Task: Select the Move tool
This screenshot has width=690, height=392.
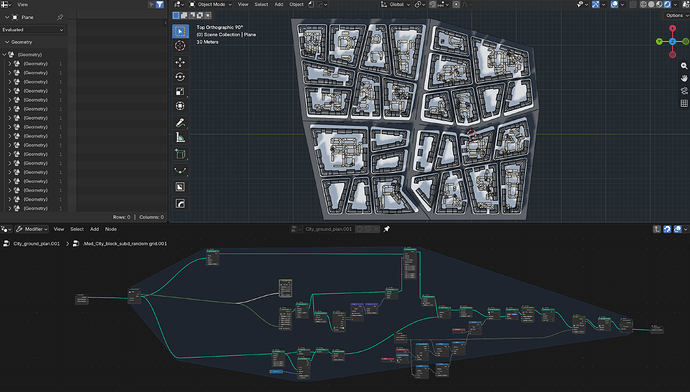Action: pyautogui.click(x=180, y=62)
